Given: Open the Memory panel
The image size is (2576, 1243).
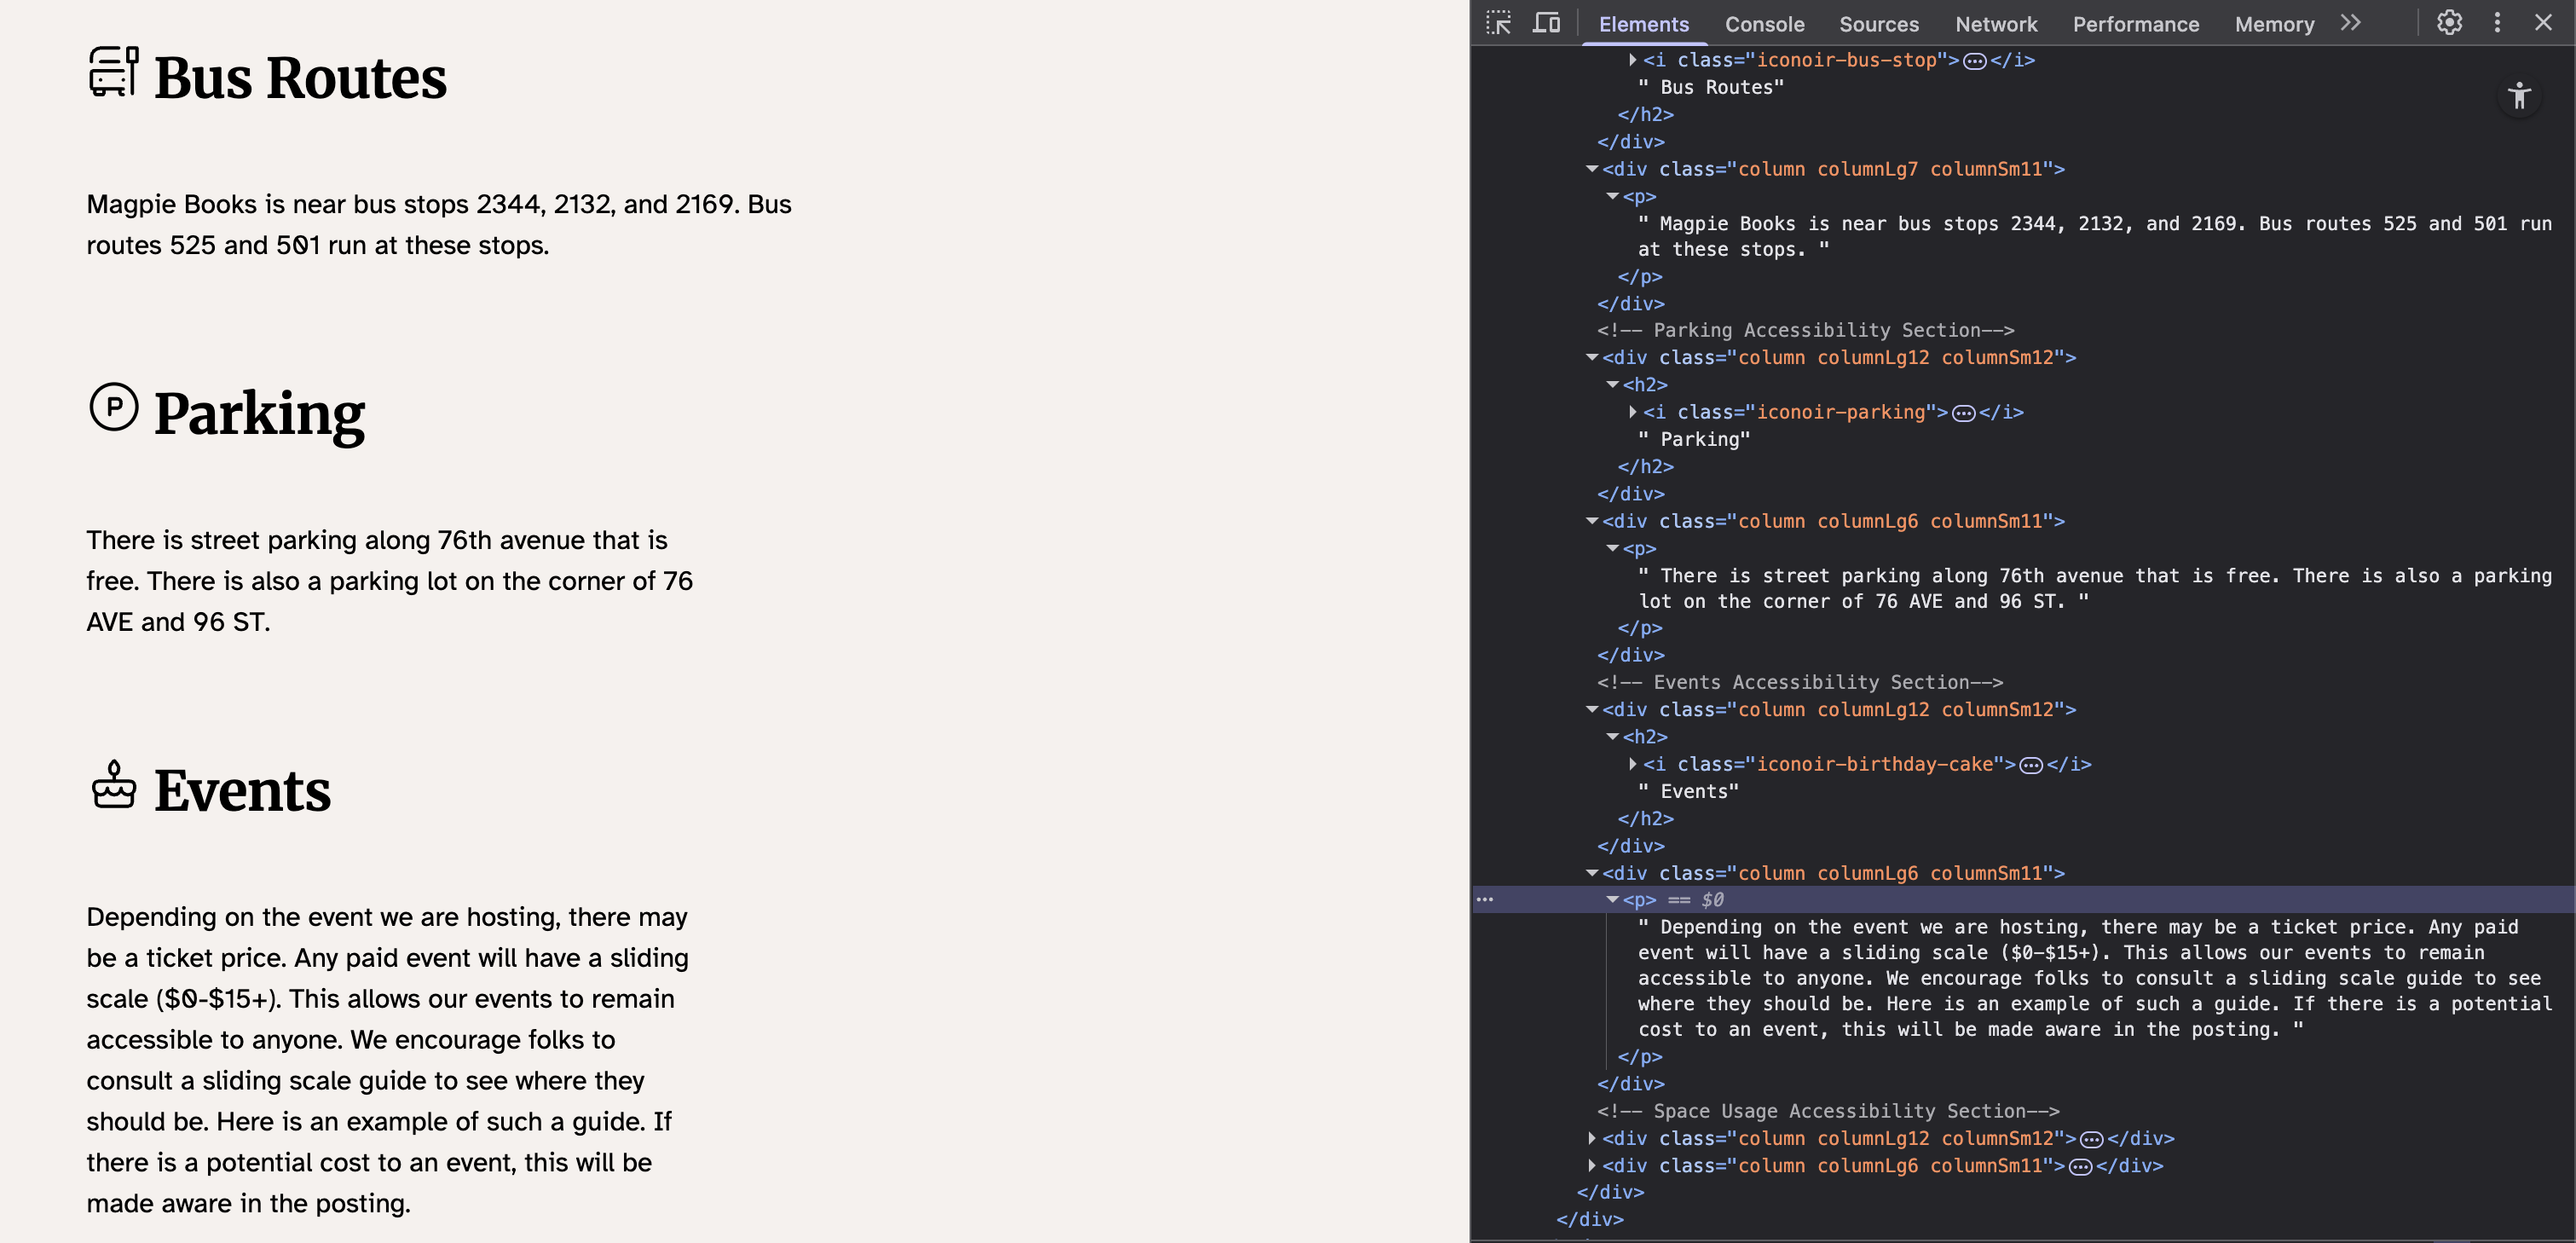Looking at the screenshot, I should click(x=2274, y=24).
